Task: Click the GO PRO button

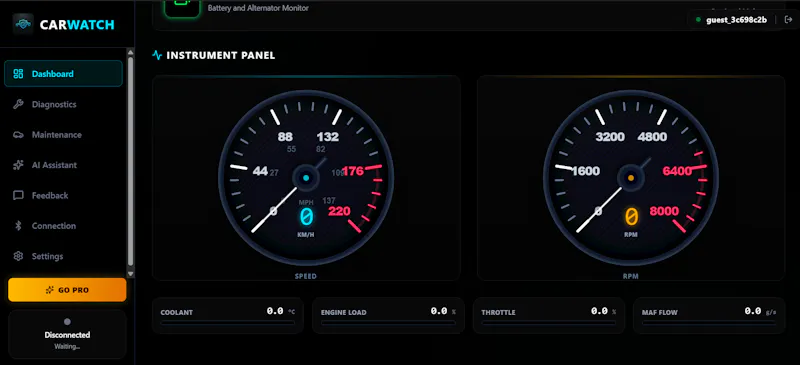Action: tap(67, 290)
